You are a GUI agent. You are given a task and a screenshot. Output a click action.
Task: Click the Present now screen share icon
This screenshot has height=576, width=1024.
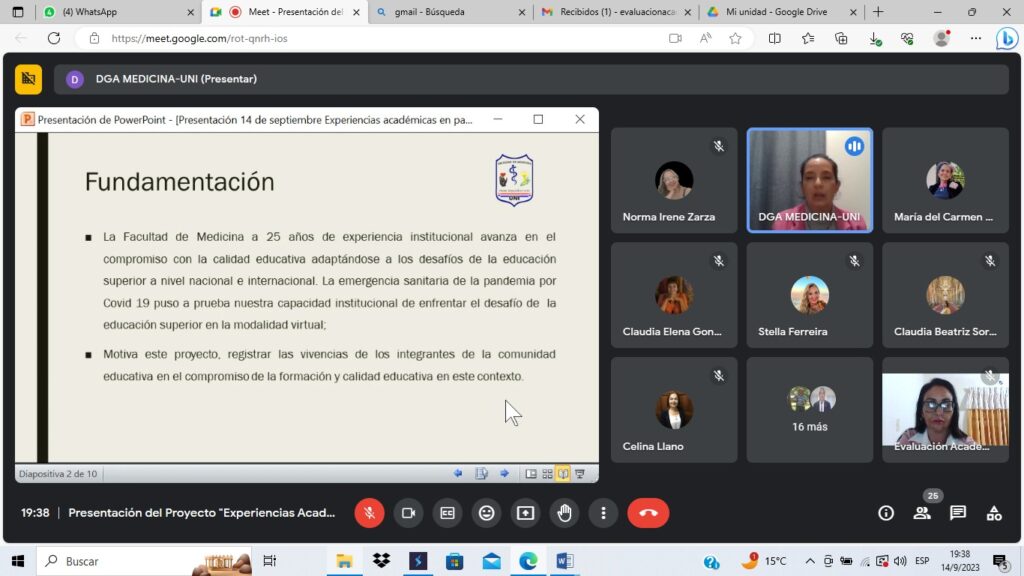525,513
